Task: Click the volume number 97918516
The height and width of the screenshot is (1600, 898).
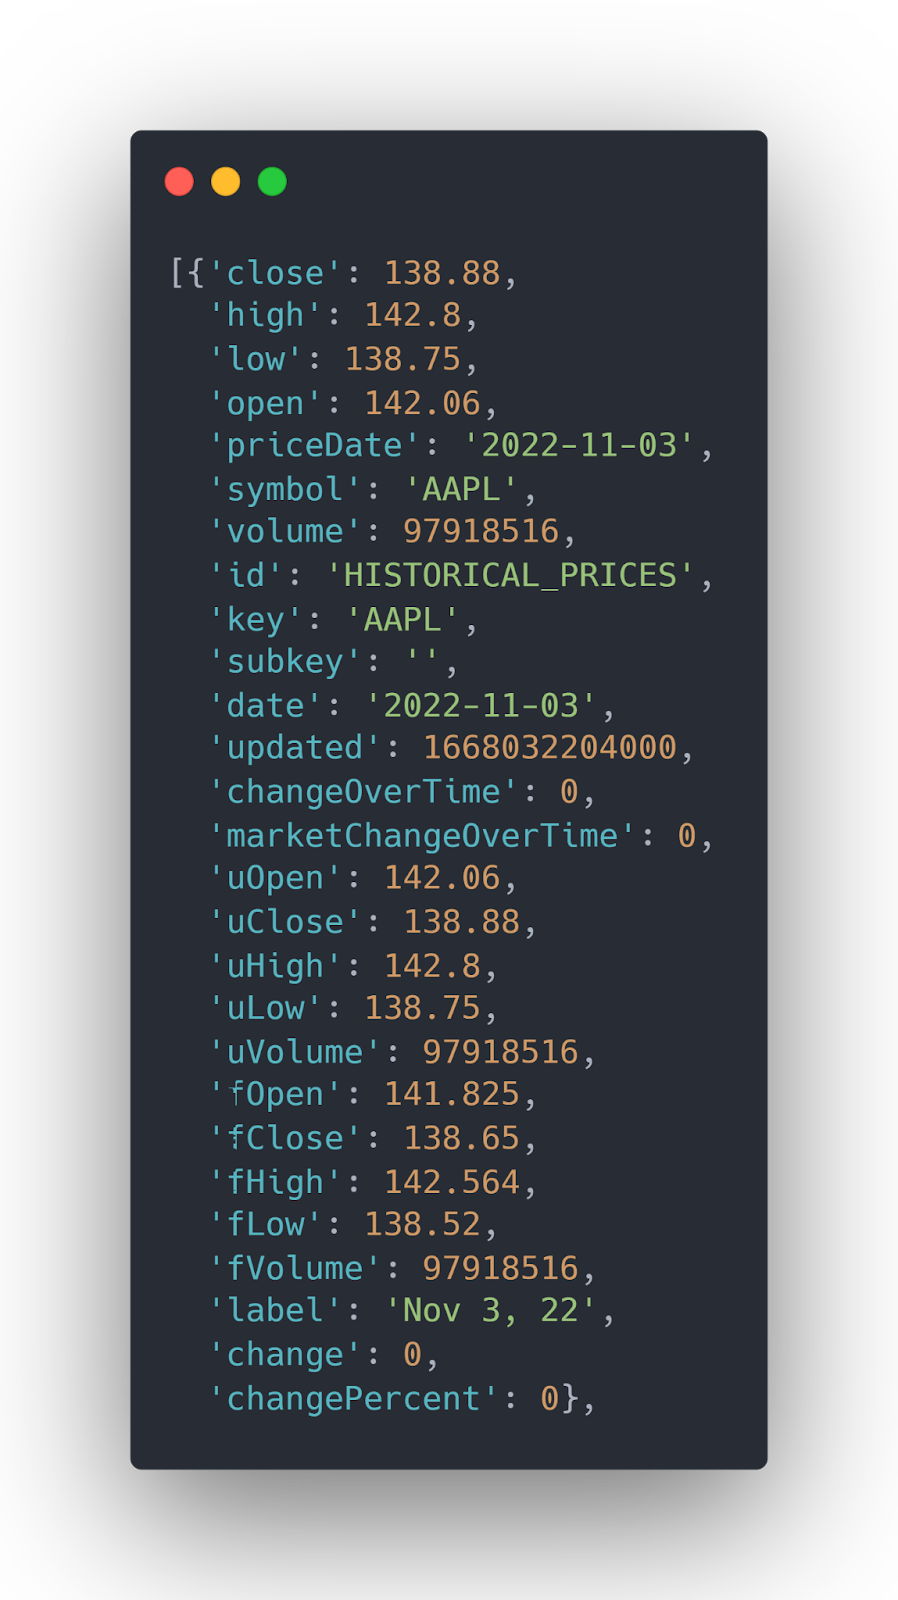Action: 481,532
